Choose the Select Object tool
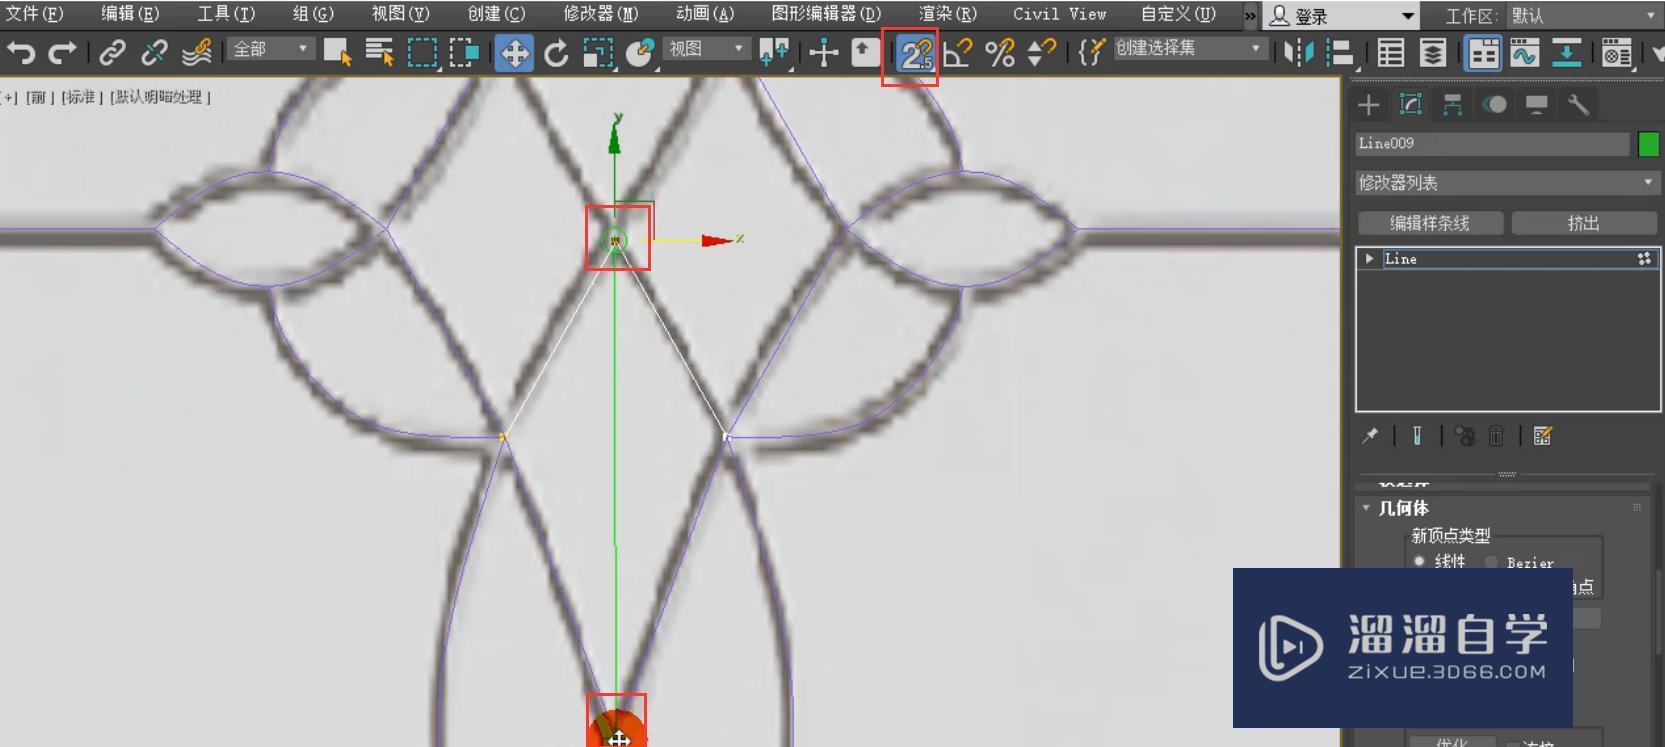 [338, 52]
